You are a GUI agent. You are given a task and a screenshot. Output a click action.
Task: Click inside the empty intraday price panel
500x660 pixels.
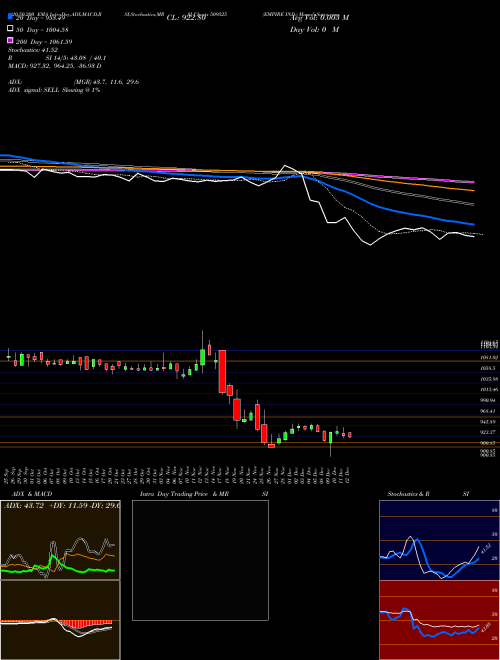pyautogui.click(x=200, y=560)
